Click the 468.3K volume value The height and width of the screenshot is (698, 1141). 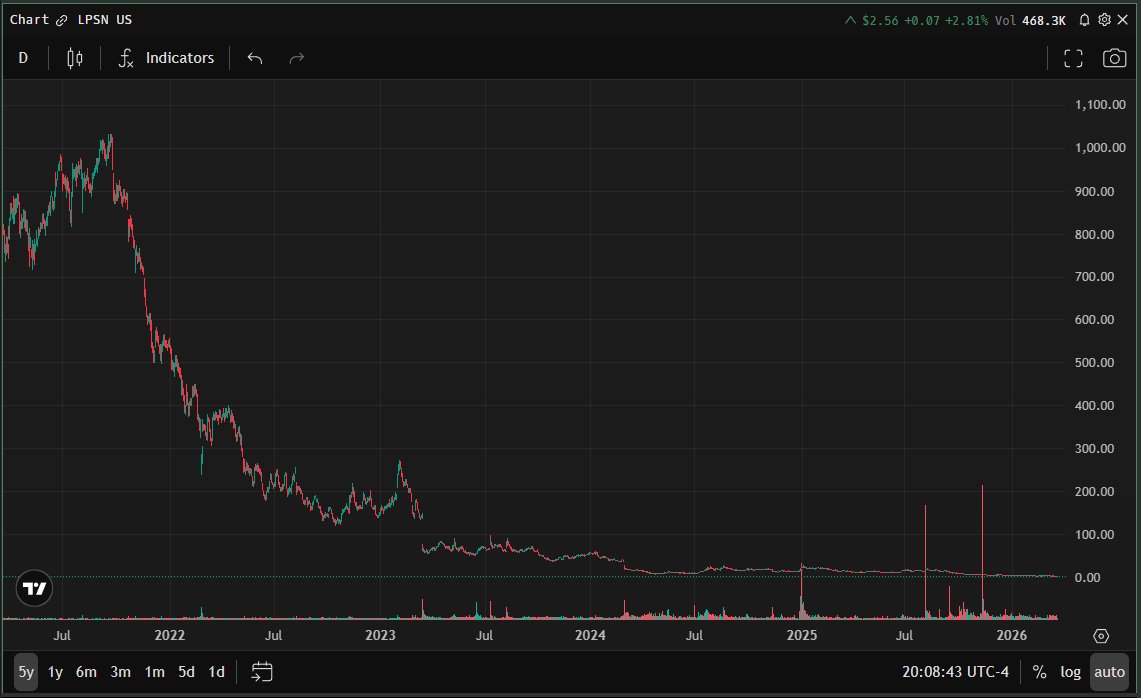[x=1043, y=20]
